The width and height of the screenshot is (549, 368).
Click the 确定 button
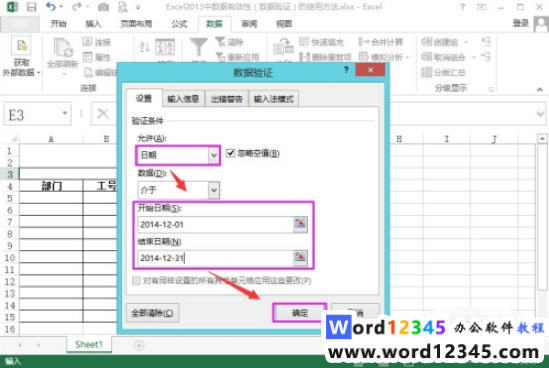(x=300, y=312)
